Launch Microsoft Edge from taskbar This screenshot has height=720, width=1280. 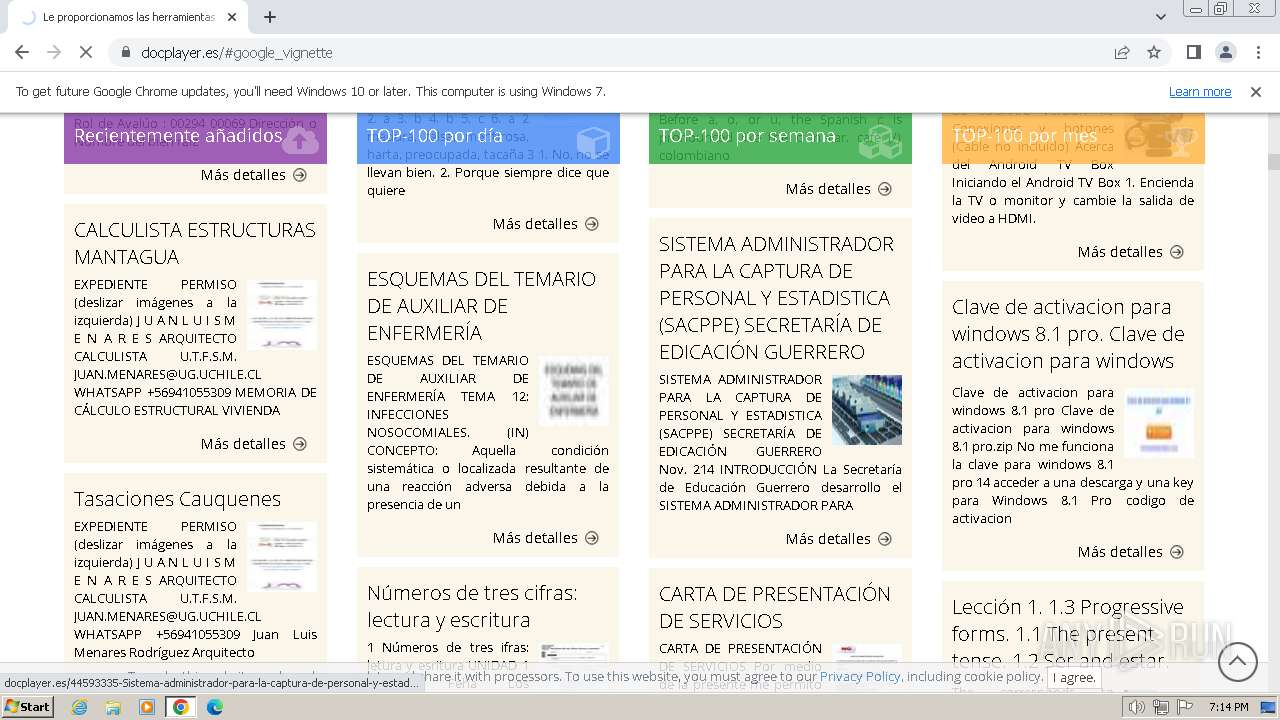pyautogui.click(x=215, y=707)
